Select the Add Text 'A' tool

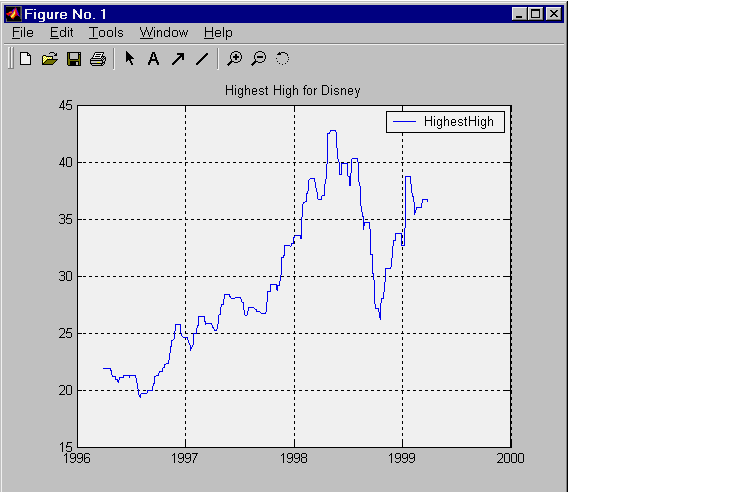(x=153, y=59)
